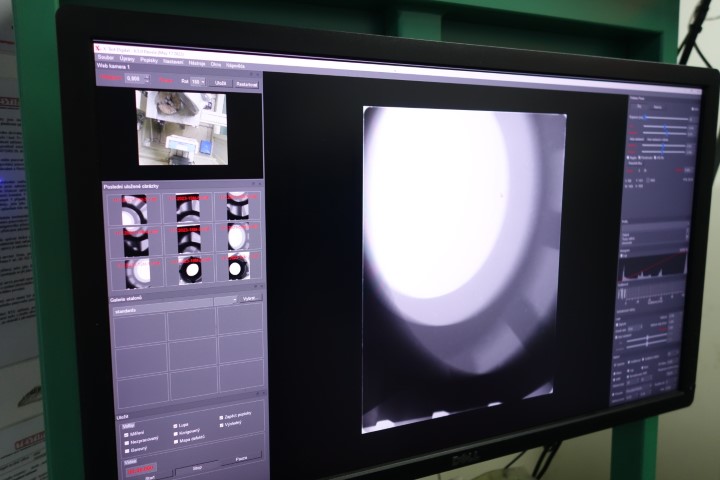Click the Restartovat button
The image size is (720, 480).
(246, 85)
